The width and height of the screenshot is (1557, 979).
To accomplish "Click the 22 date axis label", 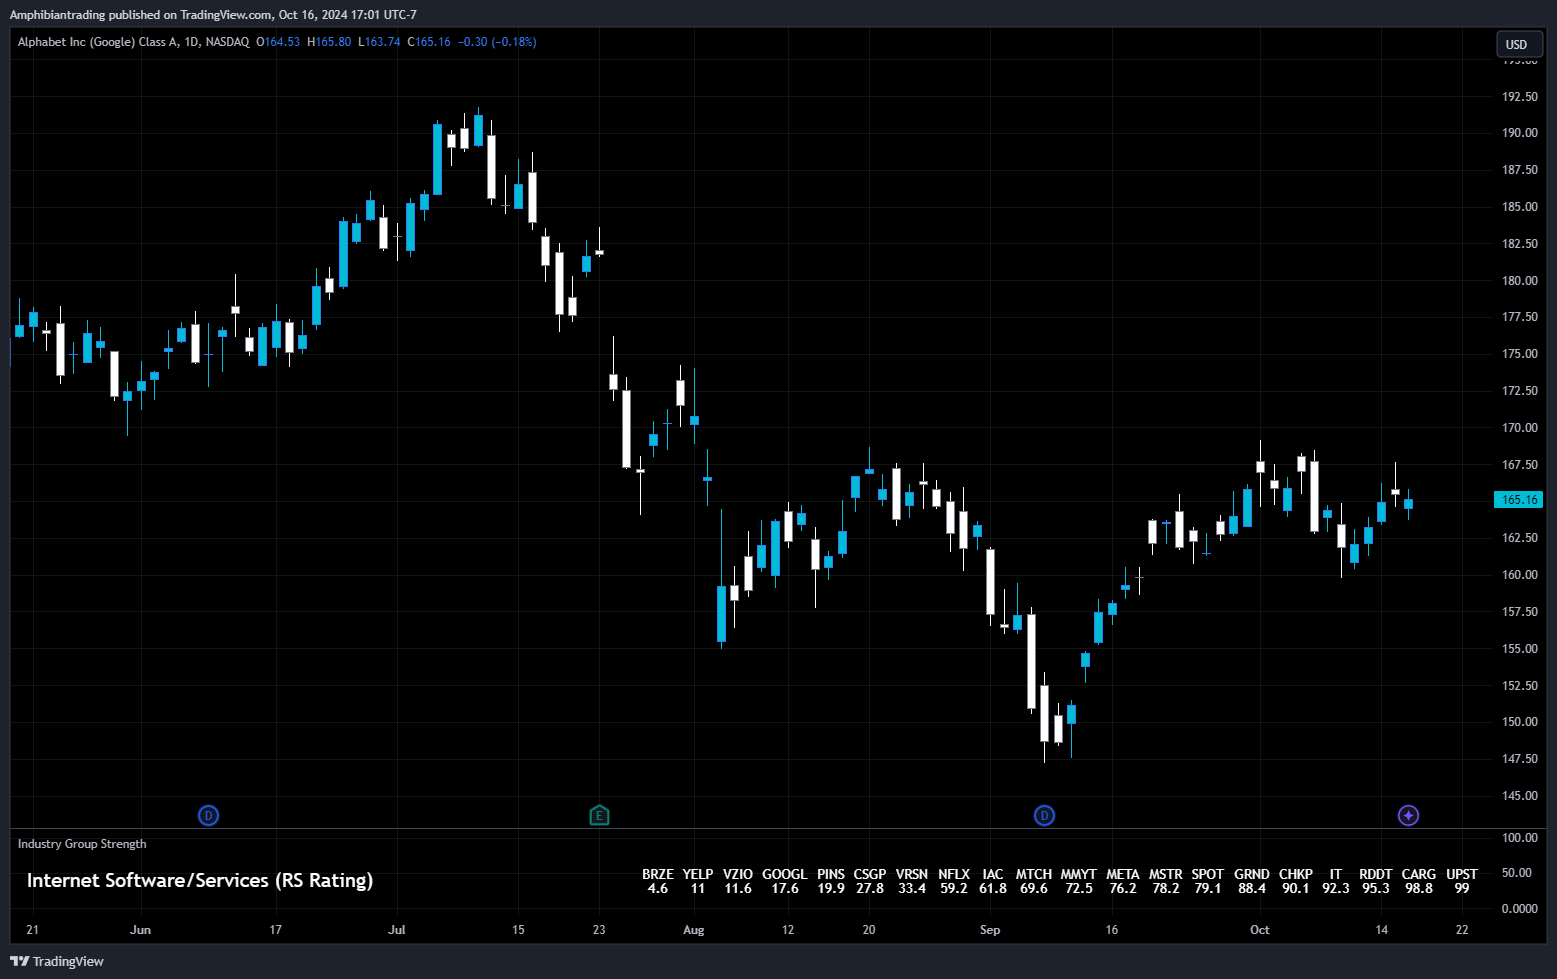I will 1462,930.
